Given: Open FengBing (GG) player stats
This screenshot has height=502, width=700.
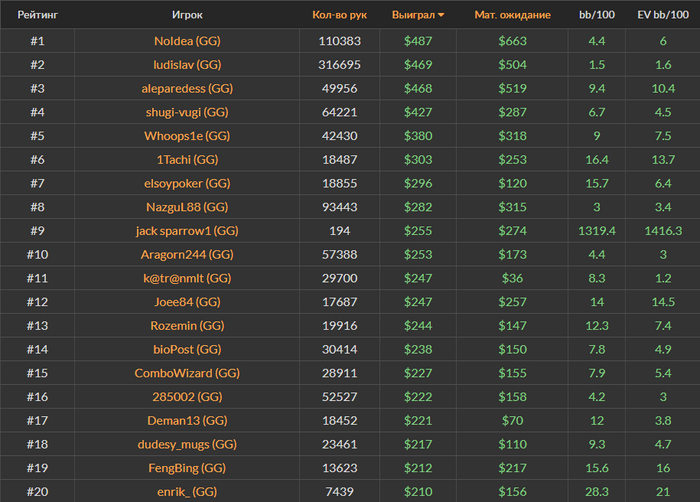Looking at the screenshot, I should click(187, 467).
